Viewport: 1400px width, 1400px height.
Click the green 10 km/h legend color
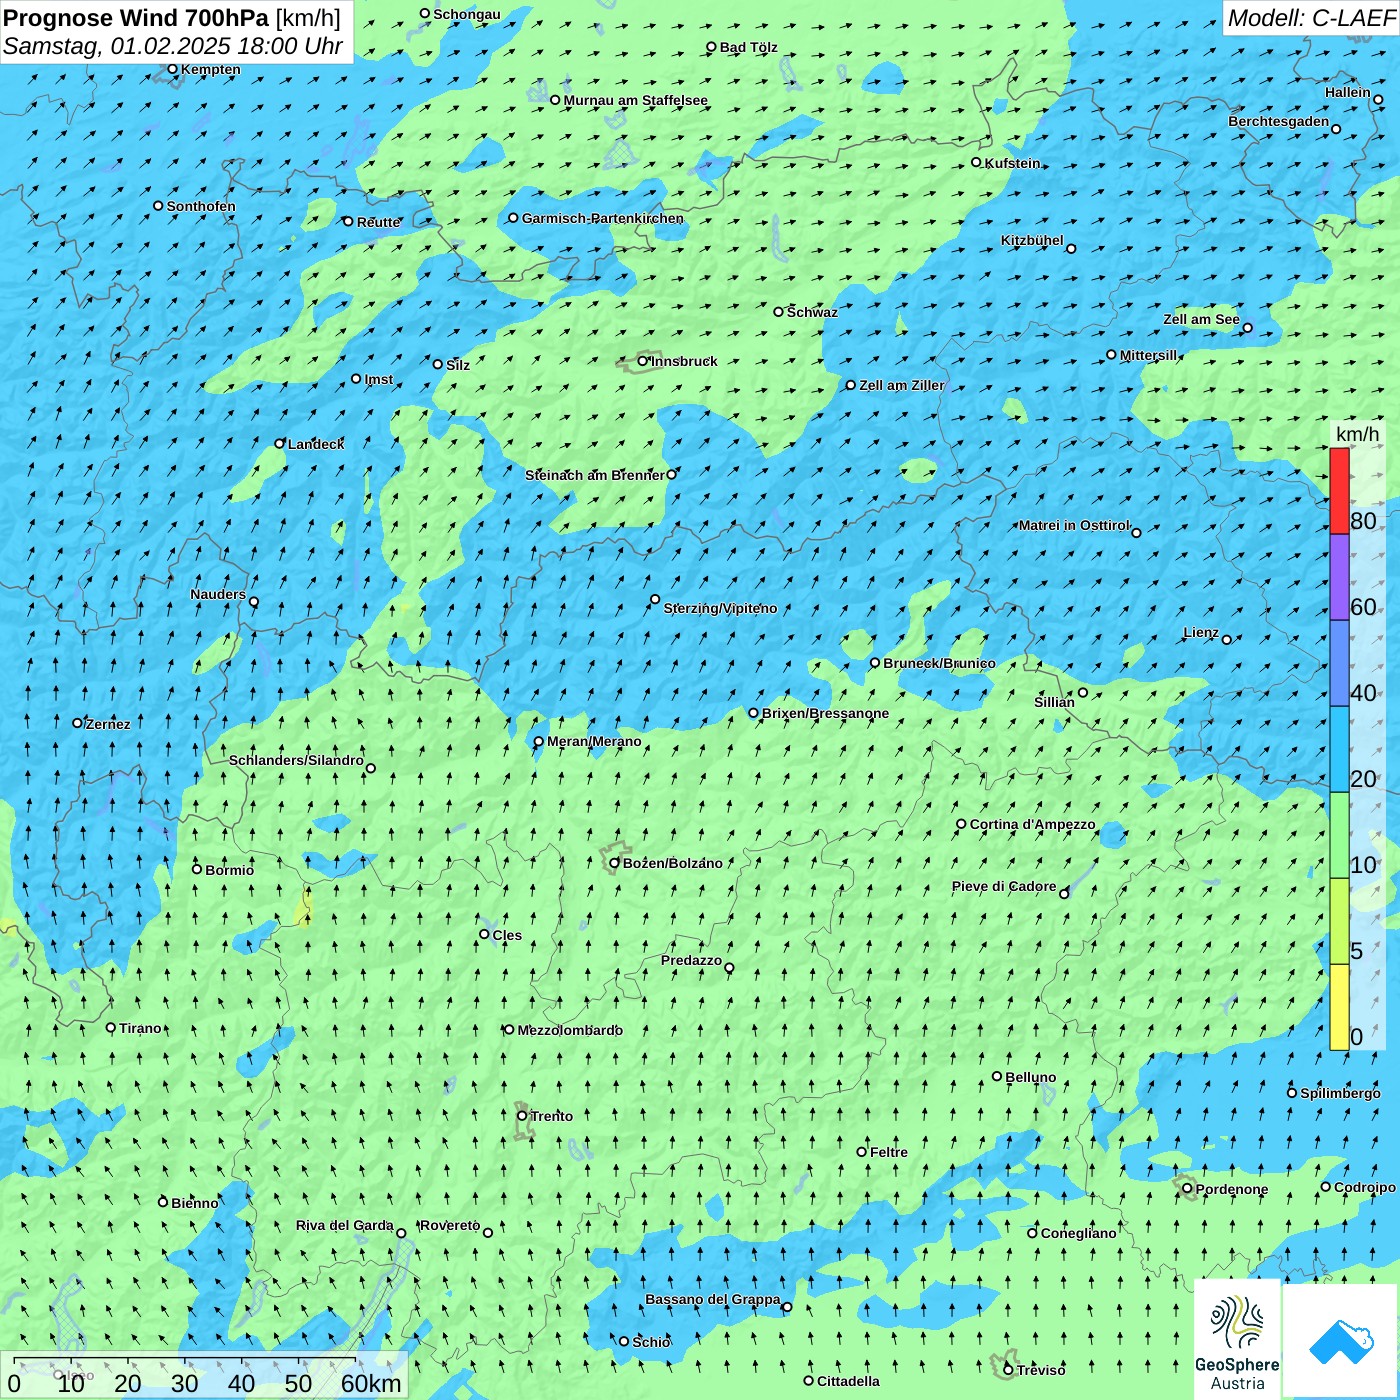(1339, 835)
